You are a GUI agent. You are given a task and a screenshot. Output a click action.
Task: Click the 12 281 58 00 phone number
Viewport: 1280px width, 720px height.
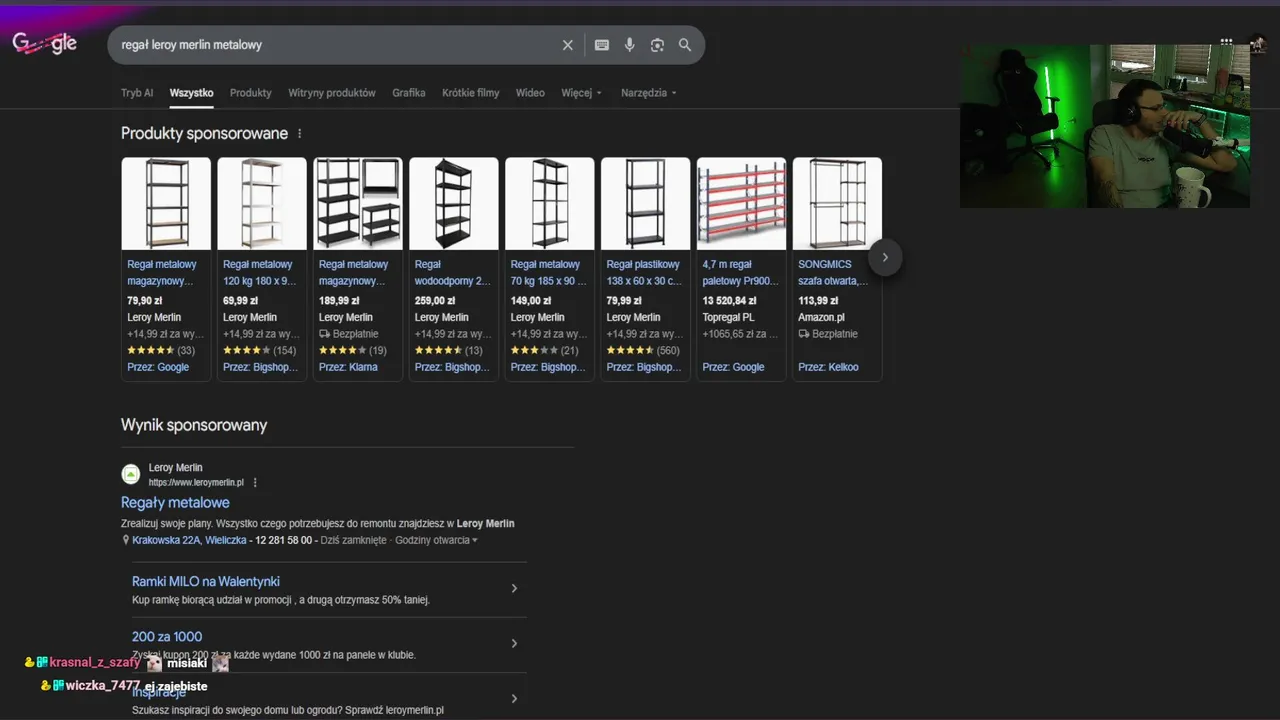(284, 540)
